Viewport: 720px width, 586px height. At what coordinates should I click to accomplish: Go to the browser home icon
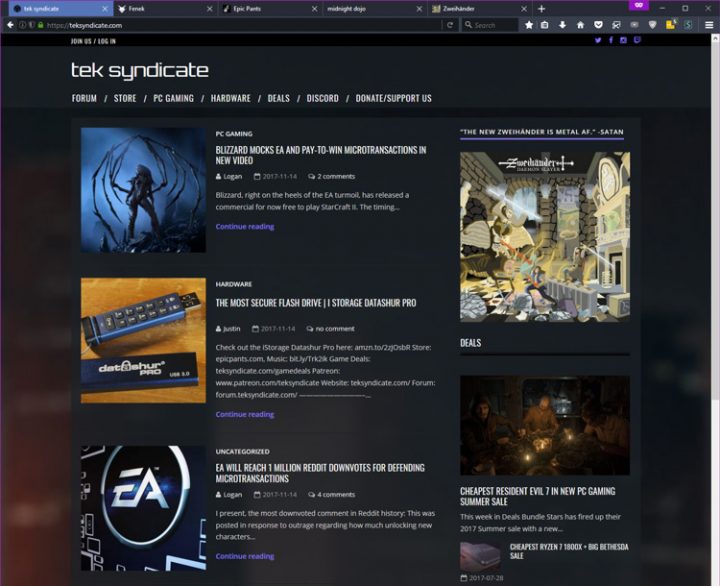pyautogui.click(x=580, y=25)
